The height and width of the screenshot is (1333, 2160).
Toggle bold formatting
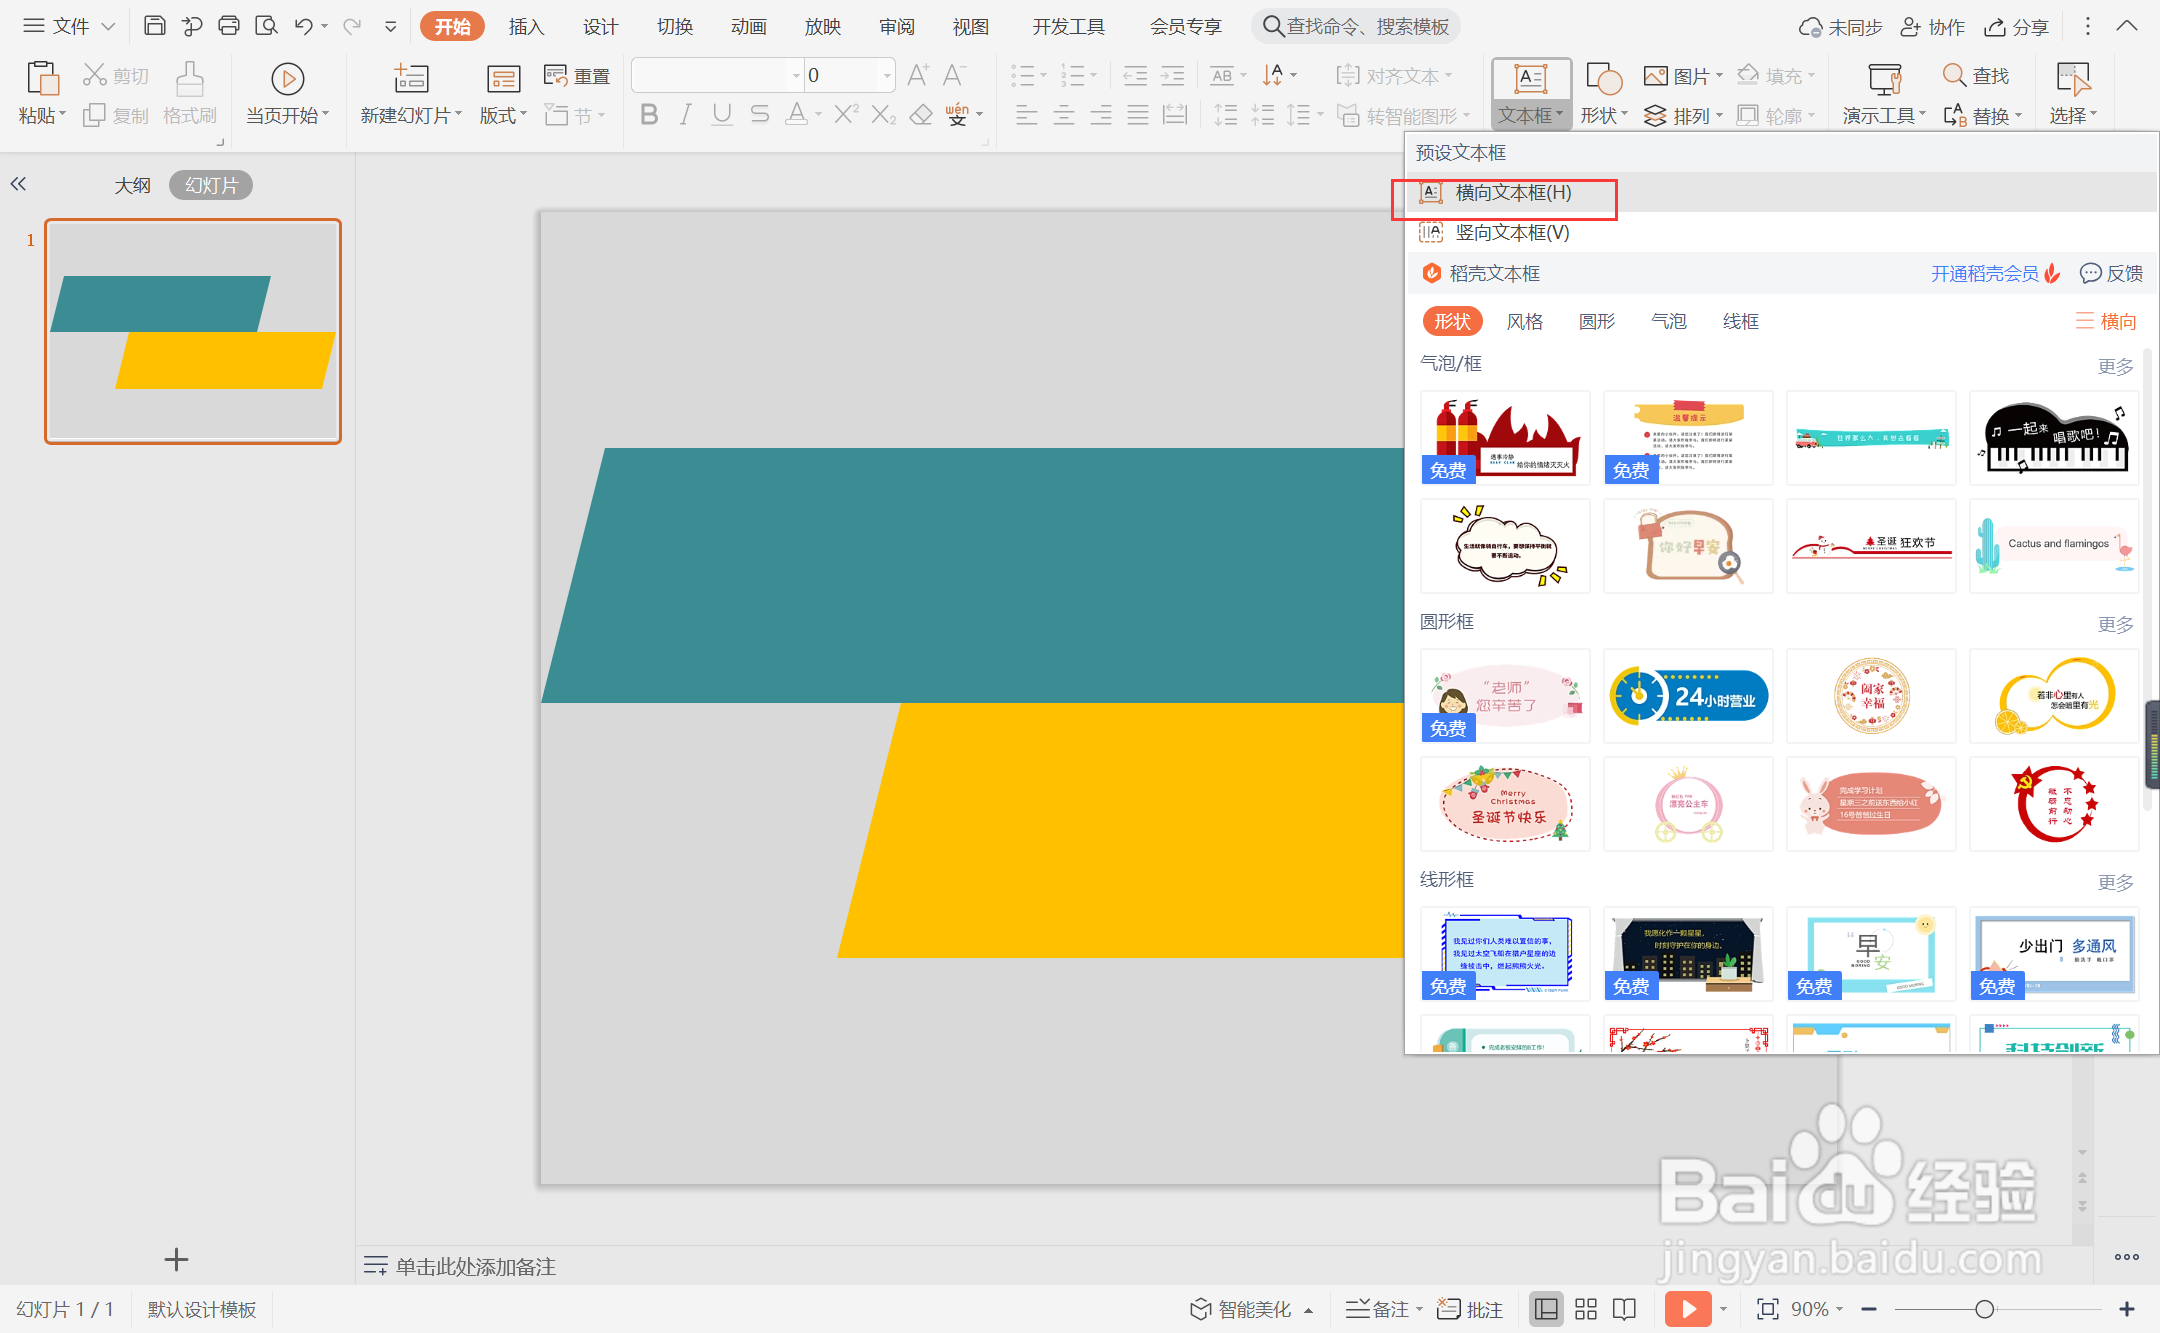(648, 114)
